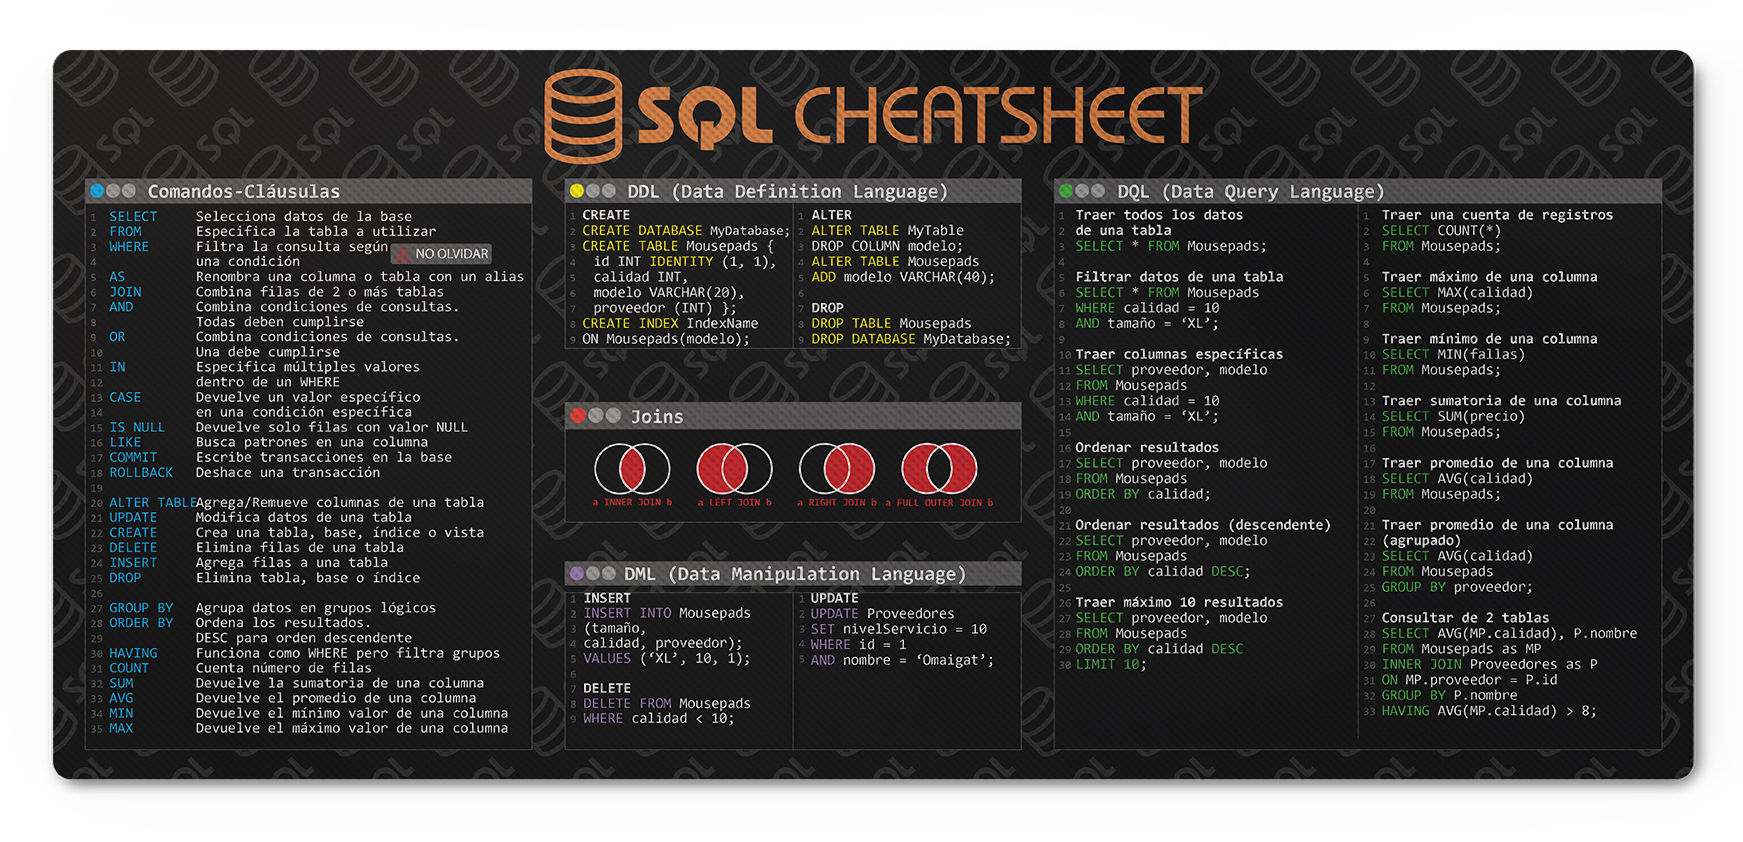Click the LIMIT 10 line in DQL
This screenshot has height=842, width=1743.
pyautogui.click(x=1110, y=665)
